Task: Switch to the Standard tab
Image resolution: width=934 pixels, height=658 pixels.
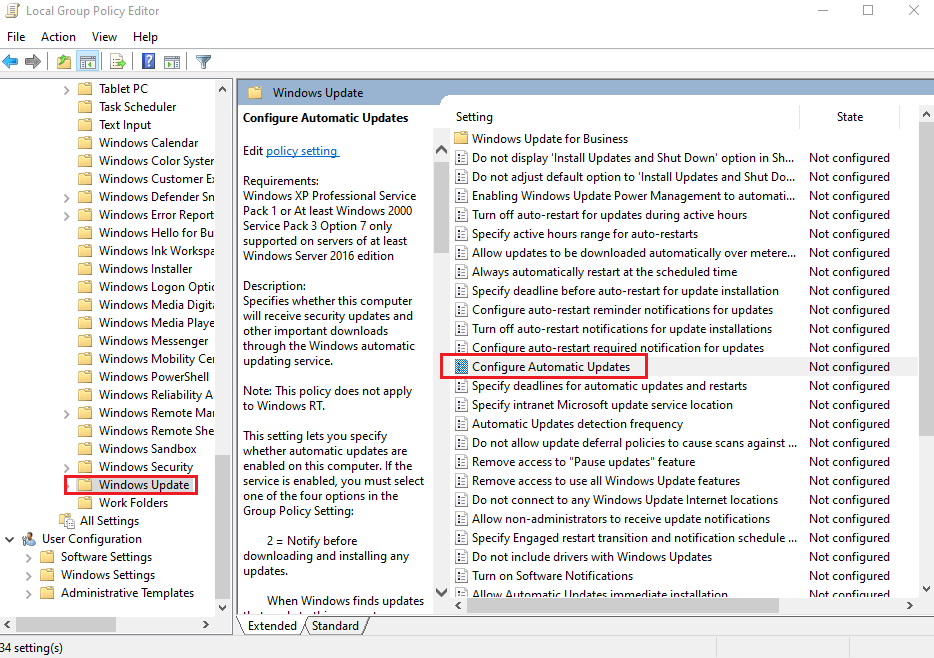Action: click(x=335, y=626)
